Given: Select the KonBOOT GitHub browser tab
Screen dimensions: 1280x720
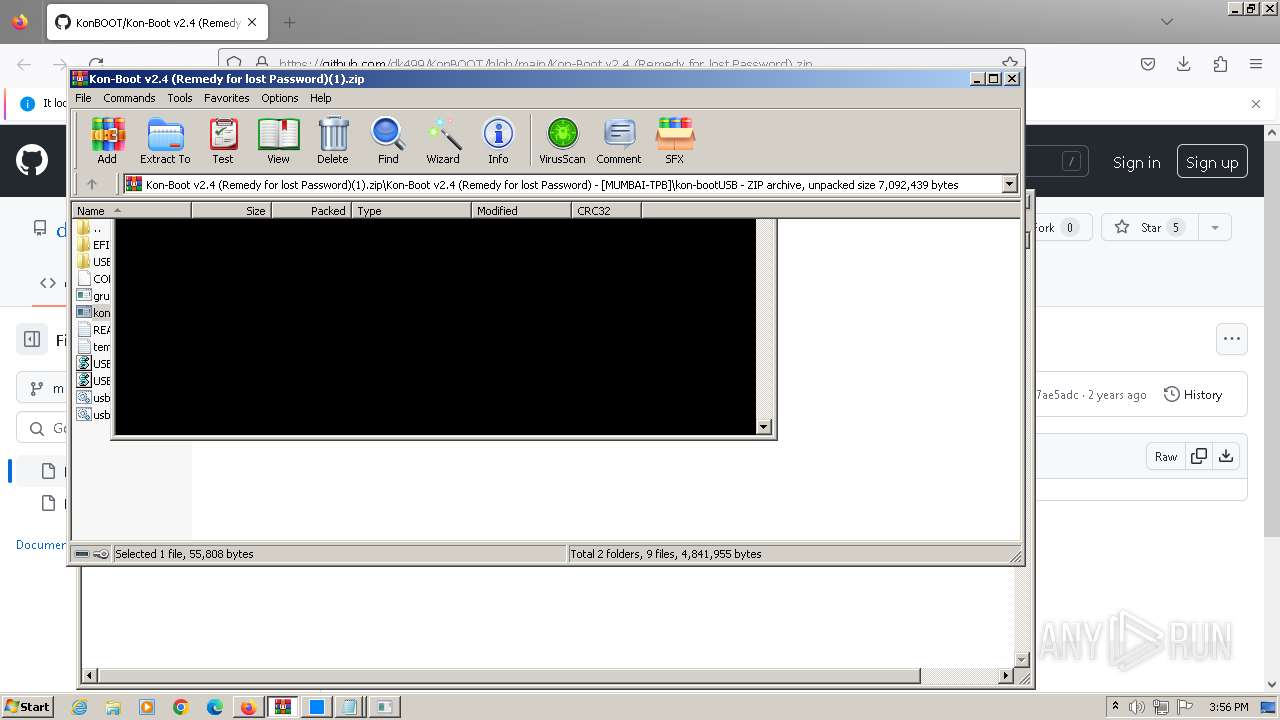Looking at the screenshot, I should 156,22.
